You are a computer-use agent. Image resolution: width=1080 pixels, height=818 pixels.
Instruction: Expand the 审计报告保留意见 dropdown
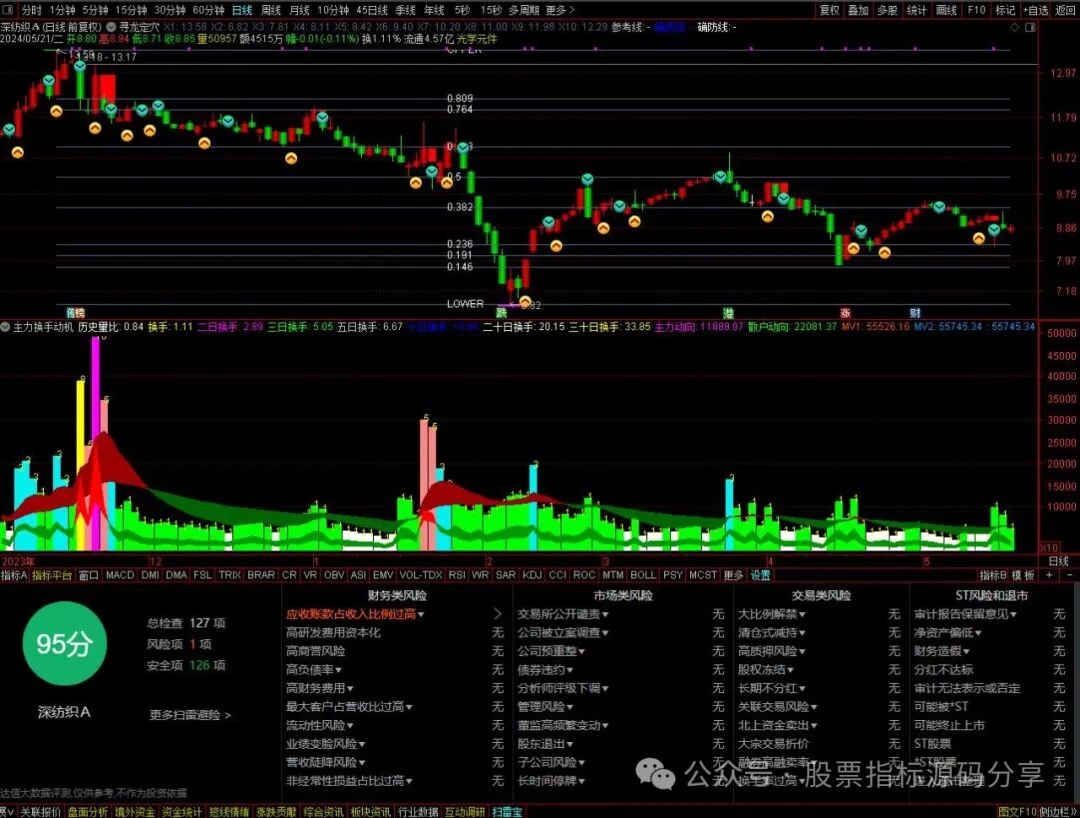pos(965,614)
